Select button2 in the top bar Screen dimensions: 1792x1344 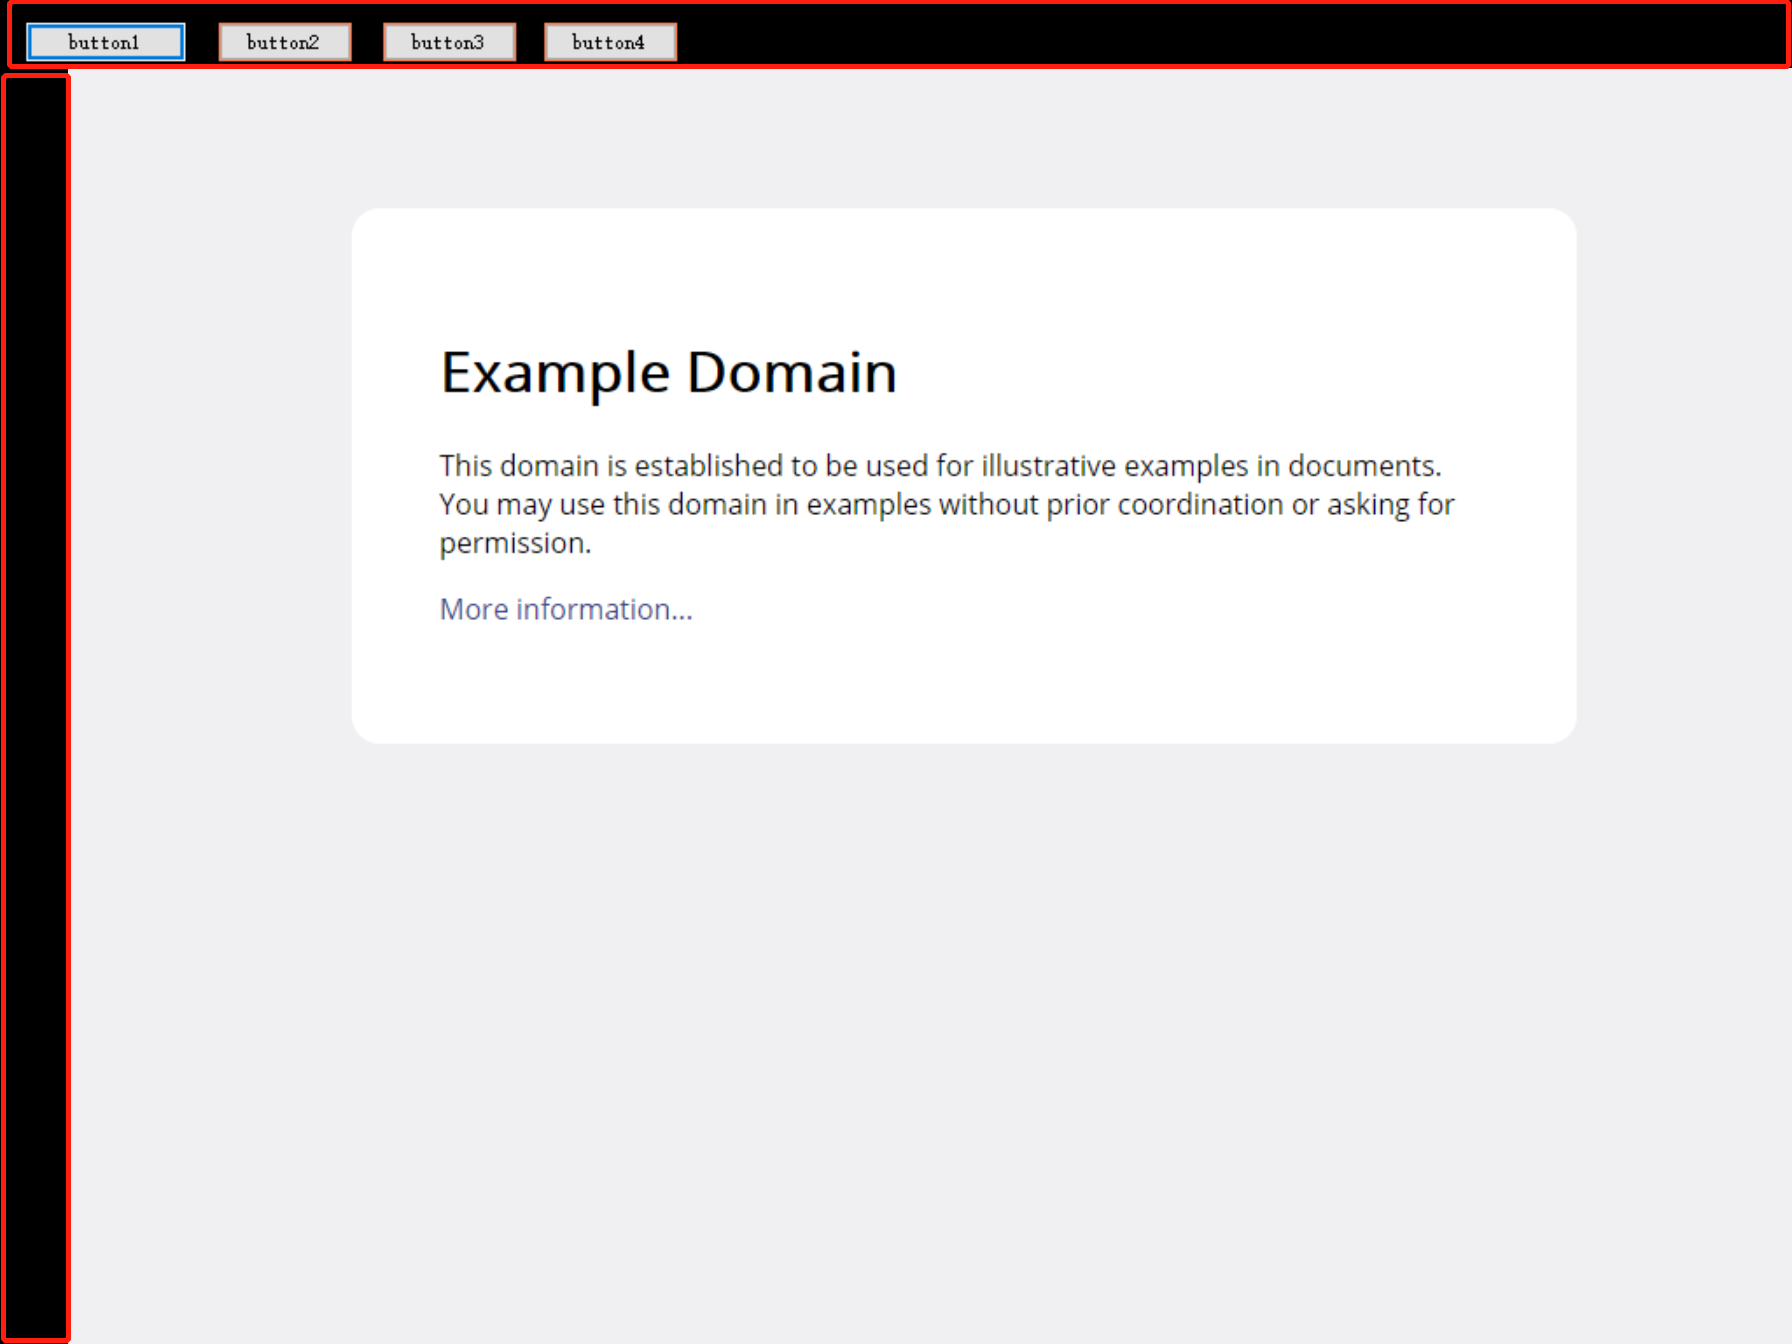pyautogui.click(x=285, y=42)
